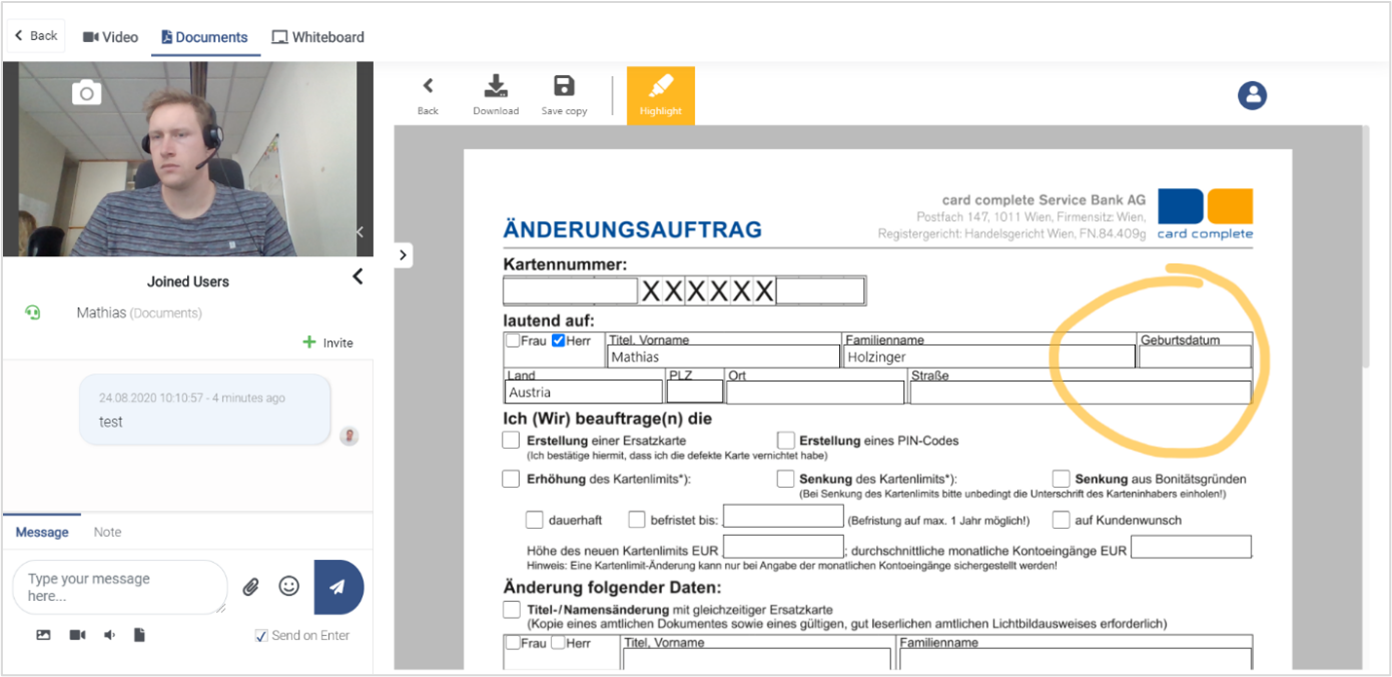Click the document toolbar Back arrow
The height and width of the screenshot is (677, 1392).
tap(428, 86)
